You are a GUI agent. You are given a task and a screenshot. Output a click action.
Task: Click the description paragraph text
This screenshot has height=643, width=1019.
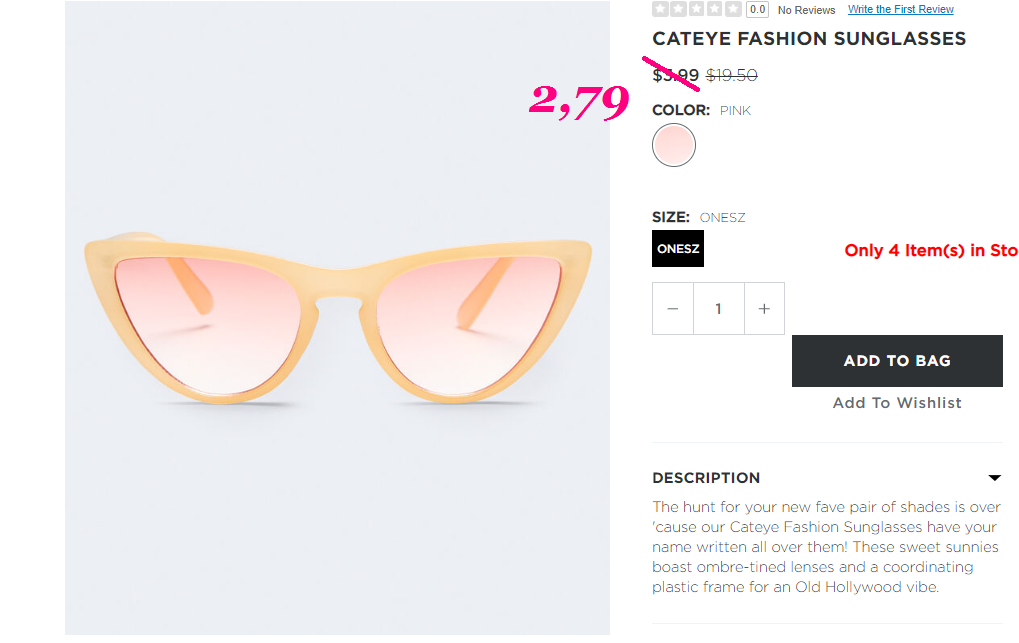(827, 547)
